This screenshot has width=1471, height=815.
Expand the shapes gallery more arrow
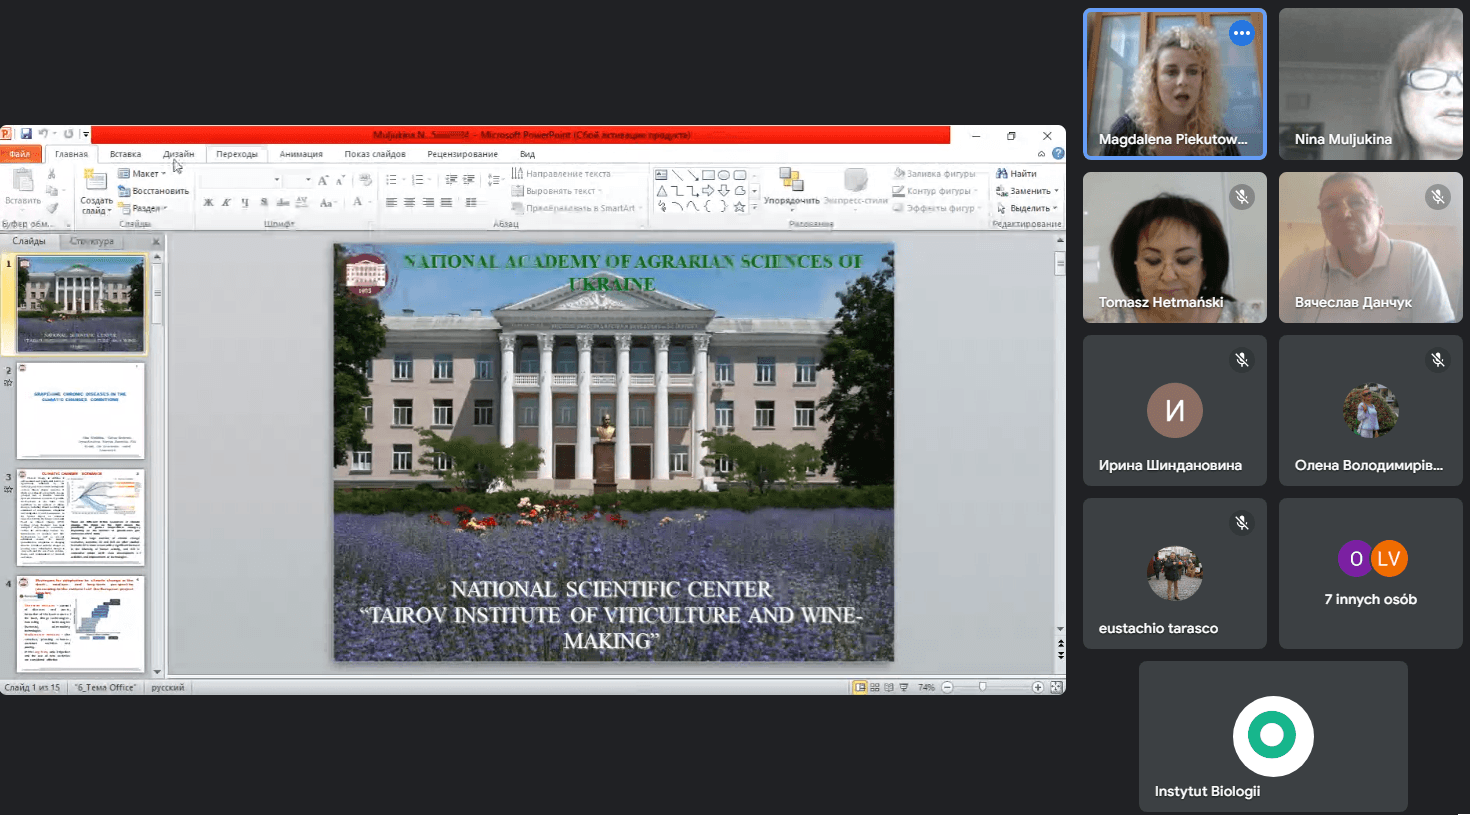754,208
